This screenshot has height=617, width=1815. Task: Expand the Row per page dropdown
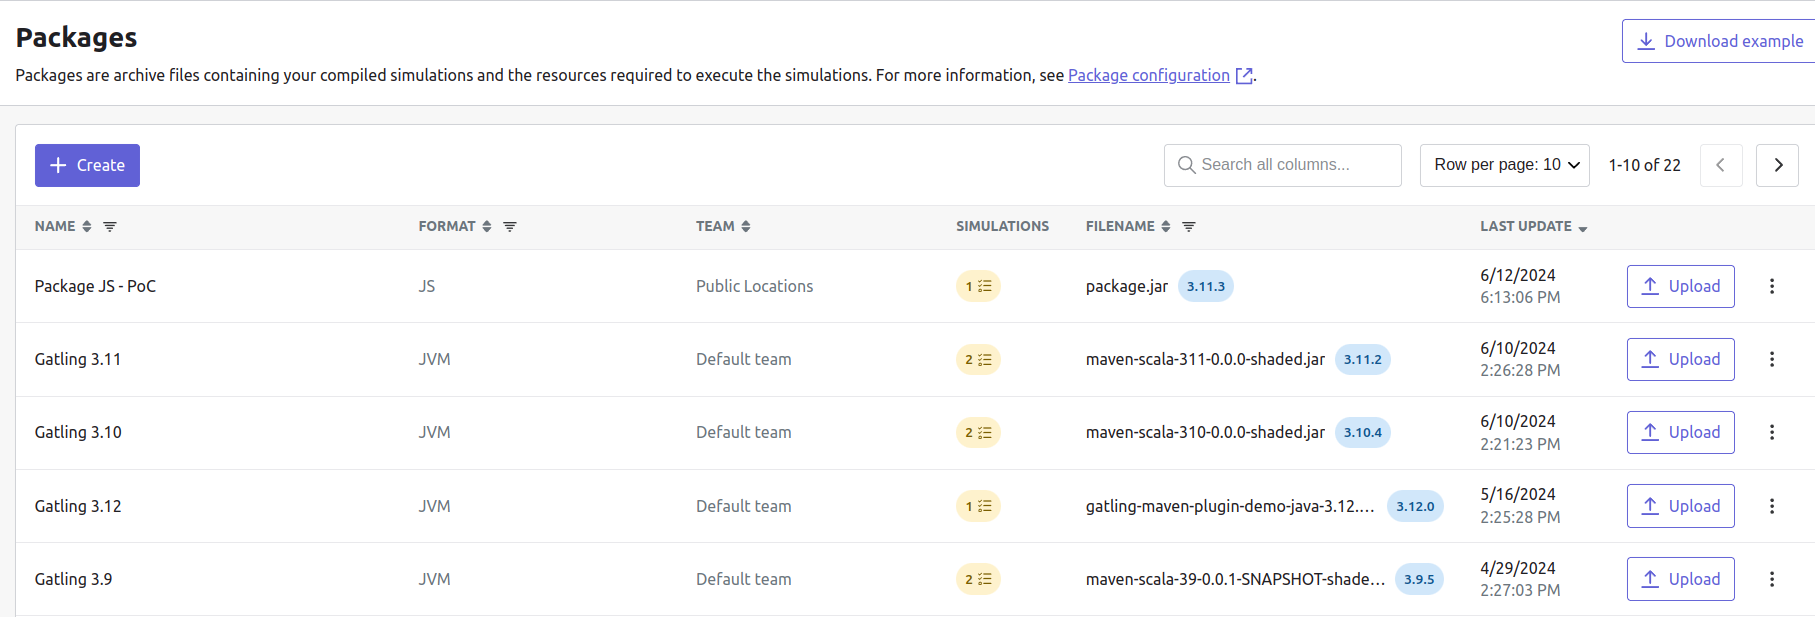coord(1505,165)
